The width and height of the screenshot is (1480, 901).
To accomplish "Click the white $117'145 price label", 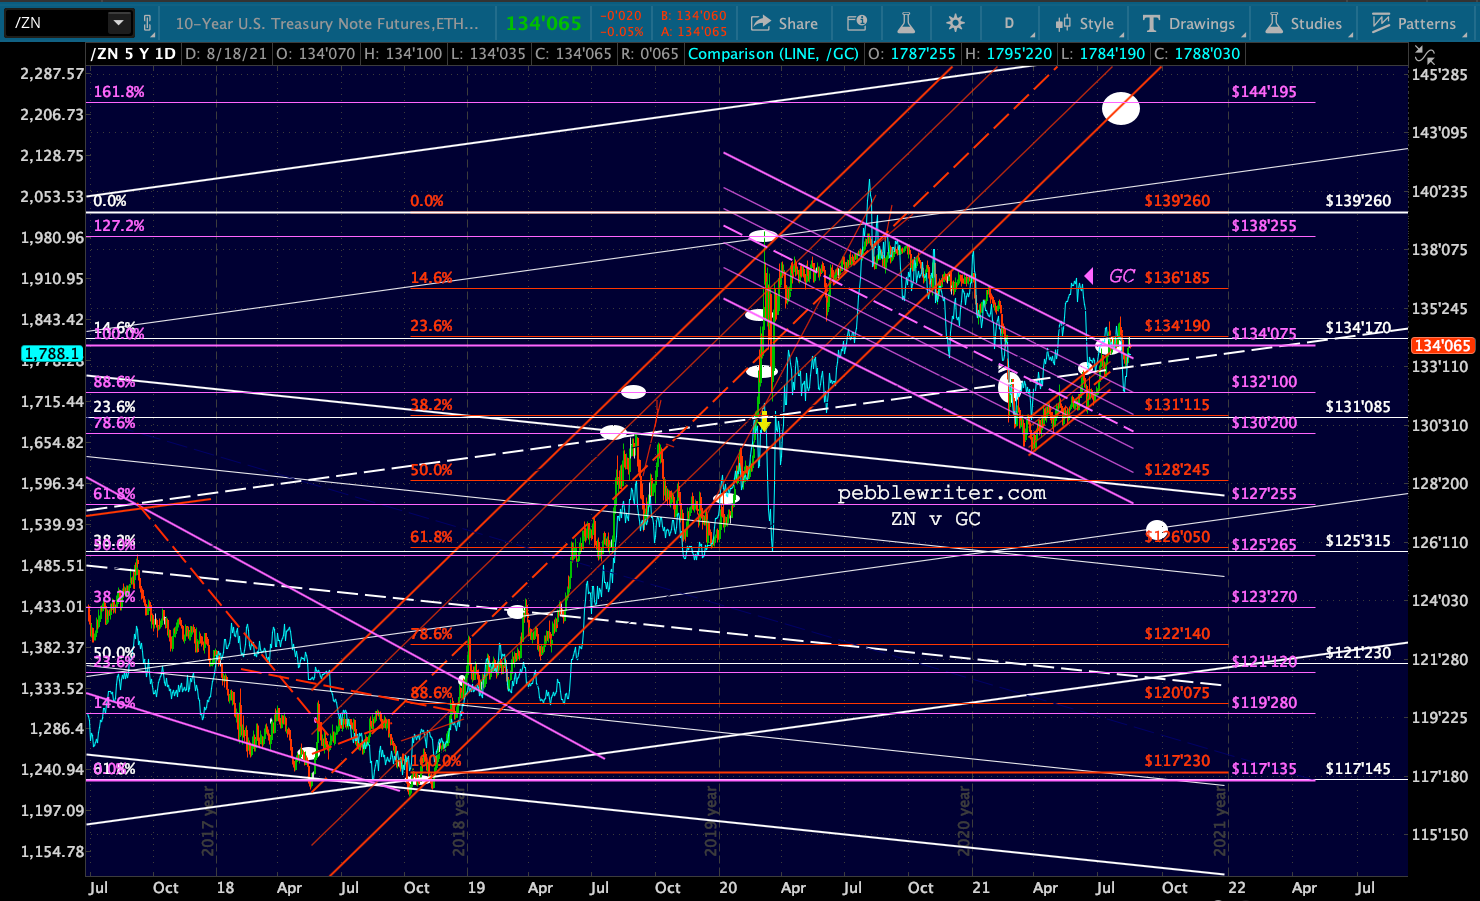I will coord(1358,769).
